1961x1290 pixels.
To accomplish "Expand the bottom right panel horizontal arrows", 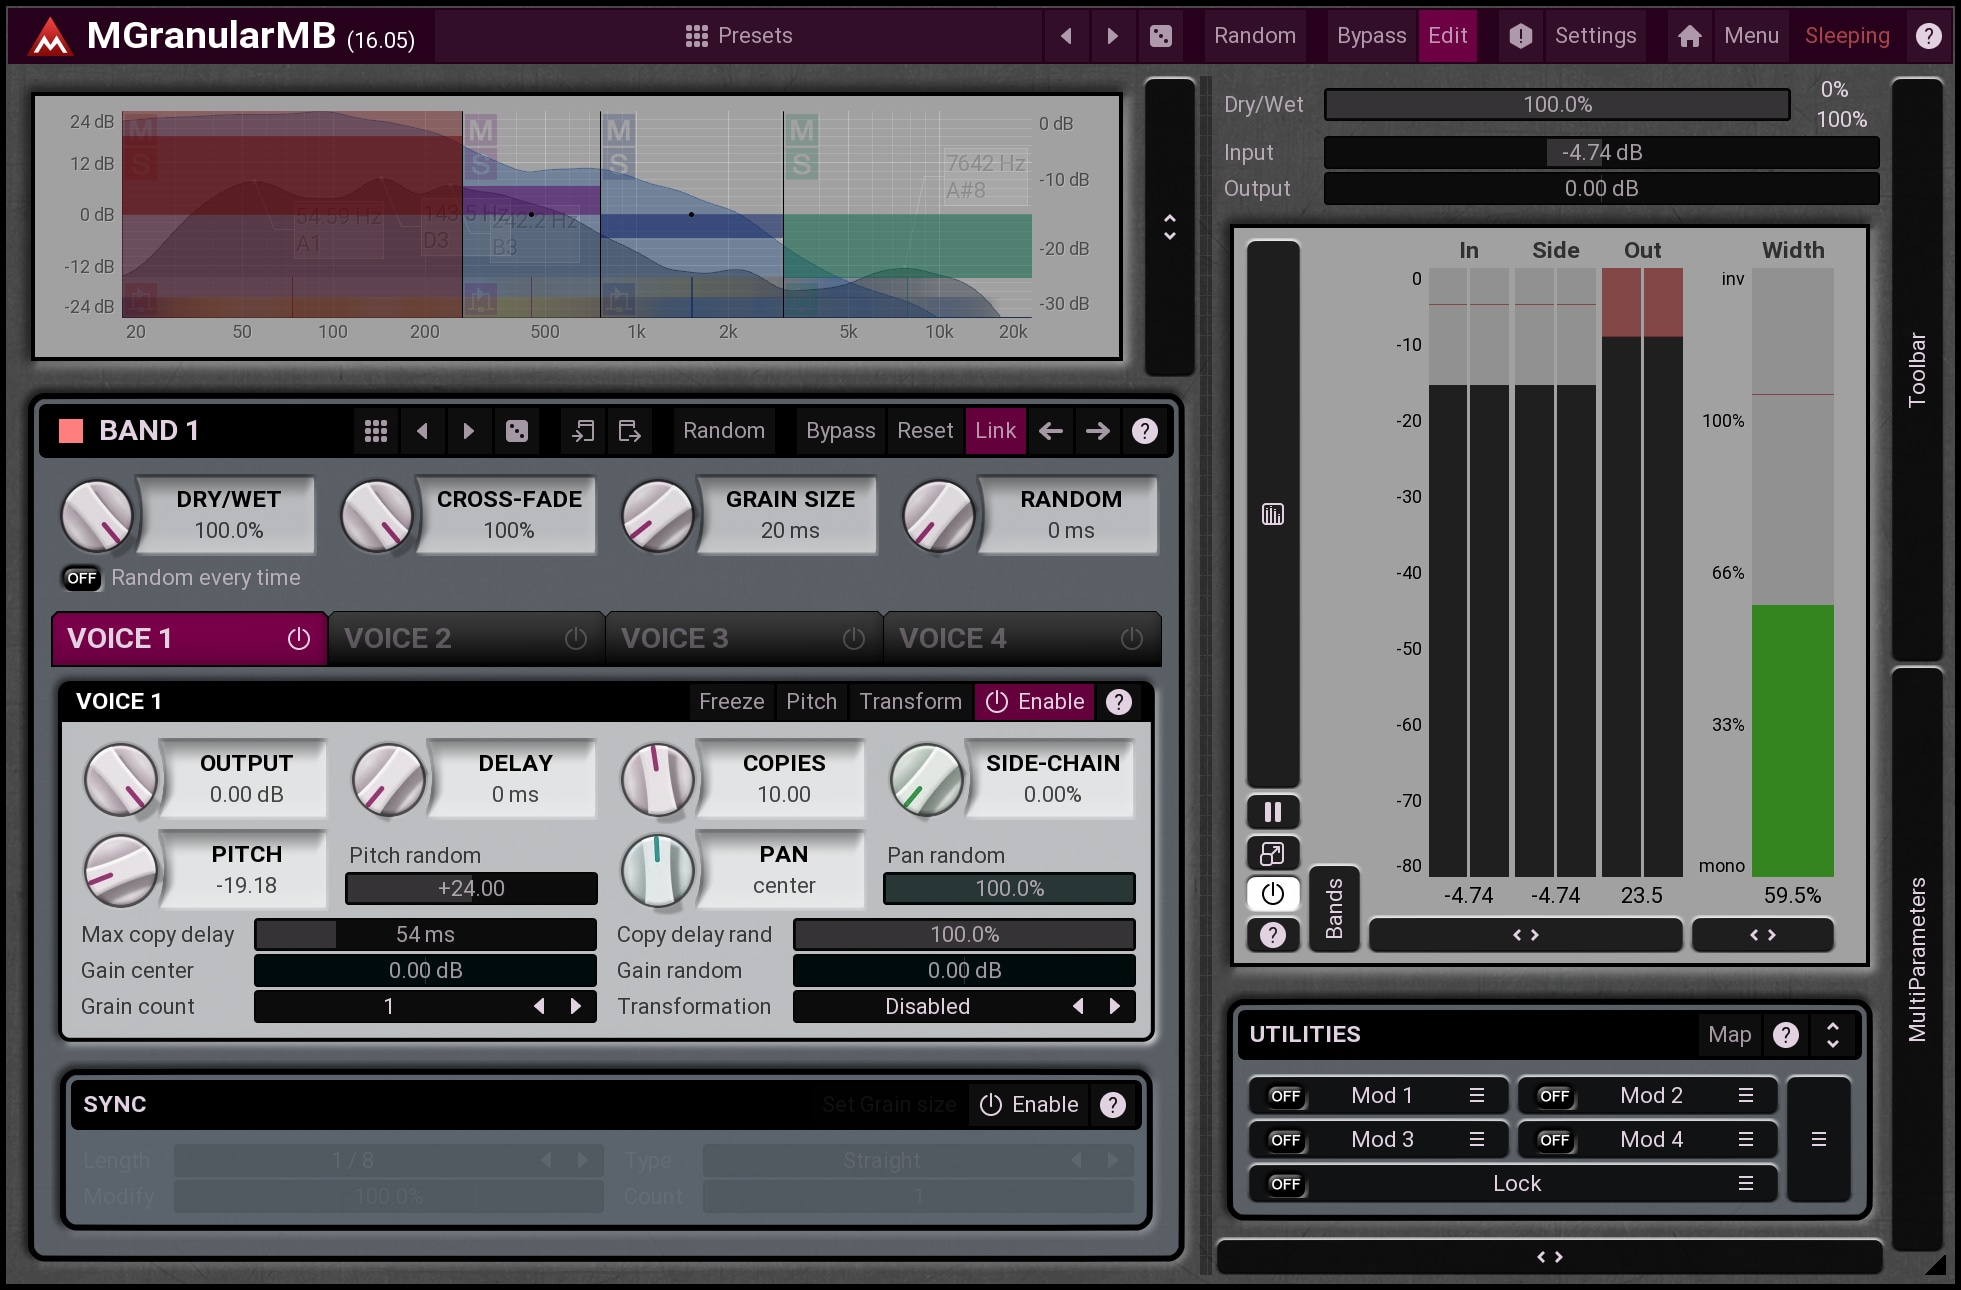I will 1549,1258.
